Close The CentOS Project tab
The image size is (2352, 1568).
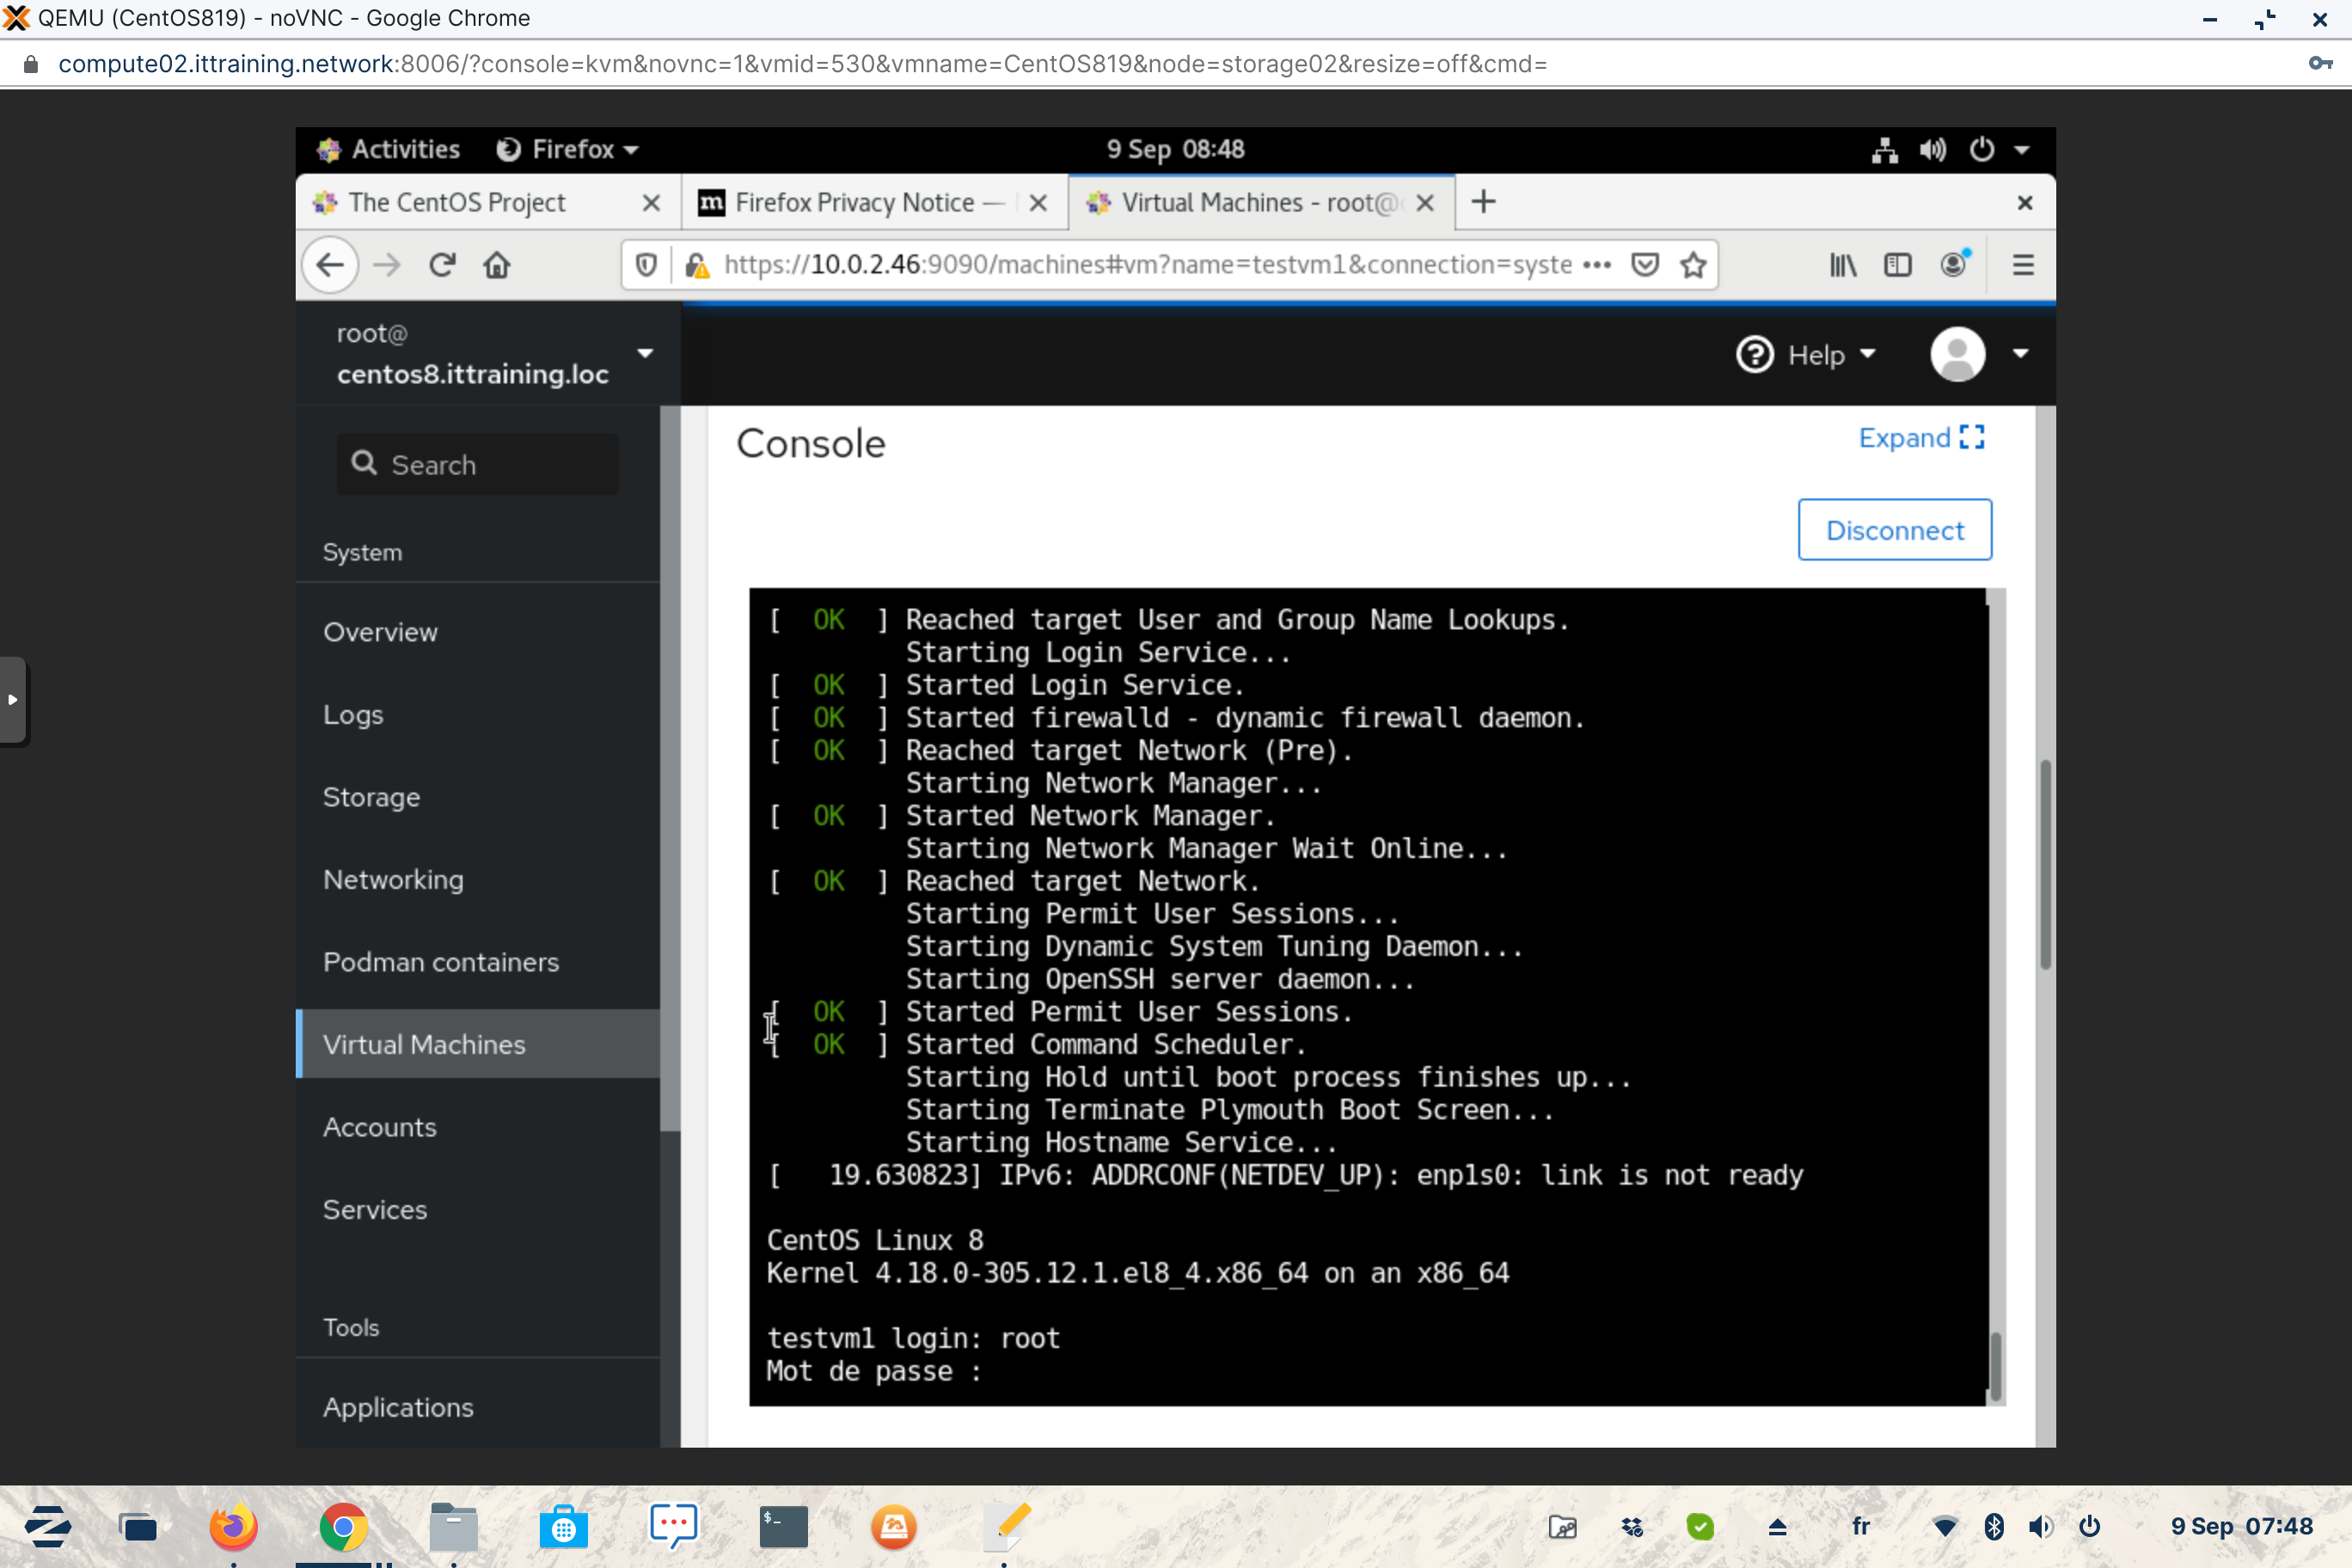(x=651, y=203)
